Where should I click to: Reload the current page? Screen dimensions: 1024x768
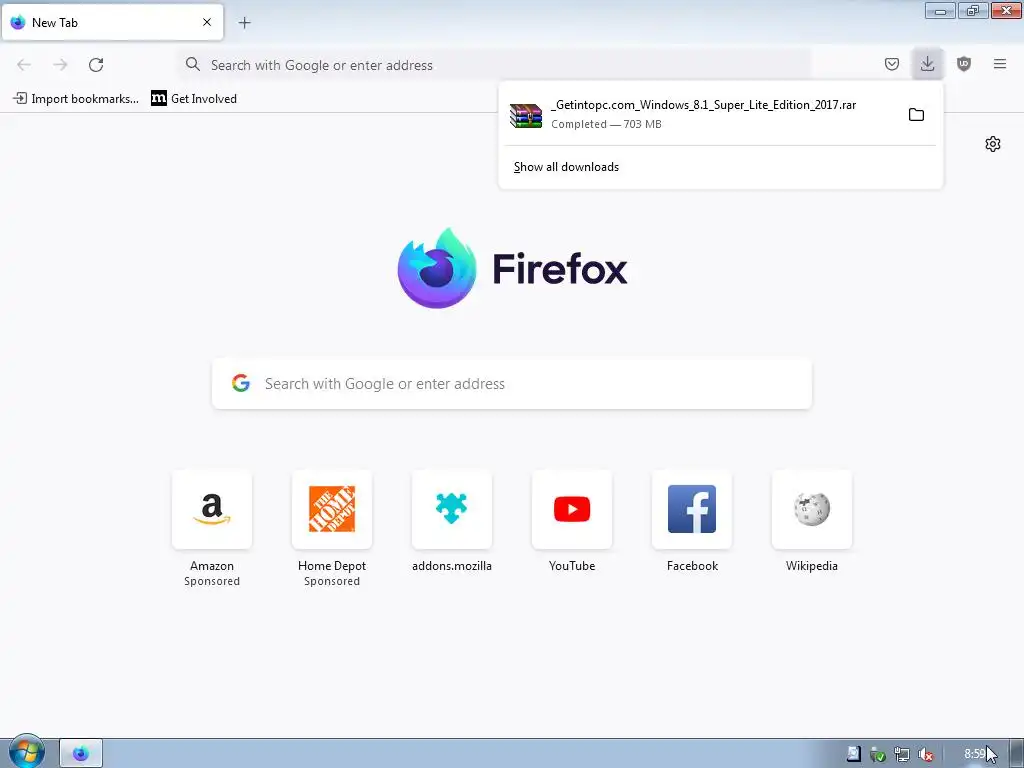(96, 65)
